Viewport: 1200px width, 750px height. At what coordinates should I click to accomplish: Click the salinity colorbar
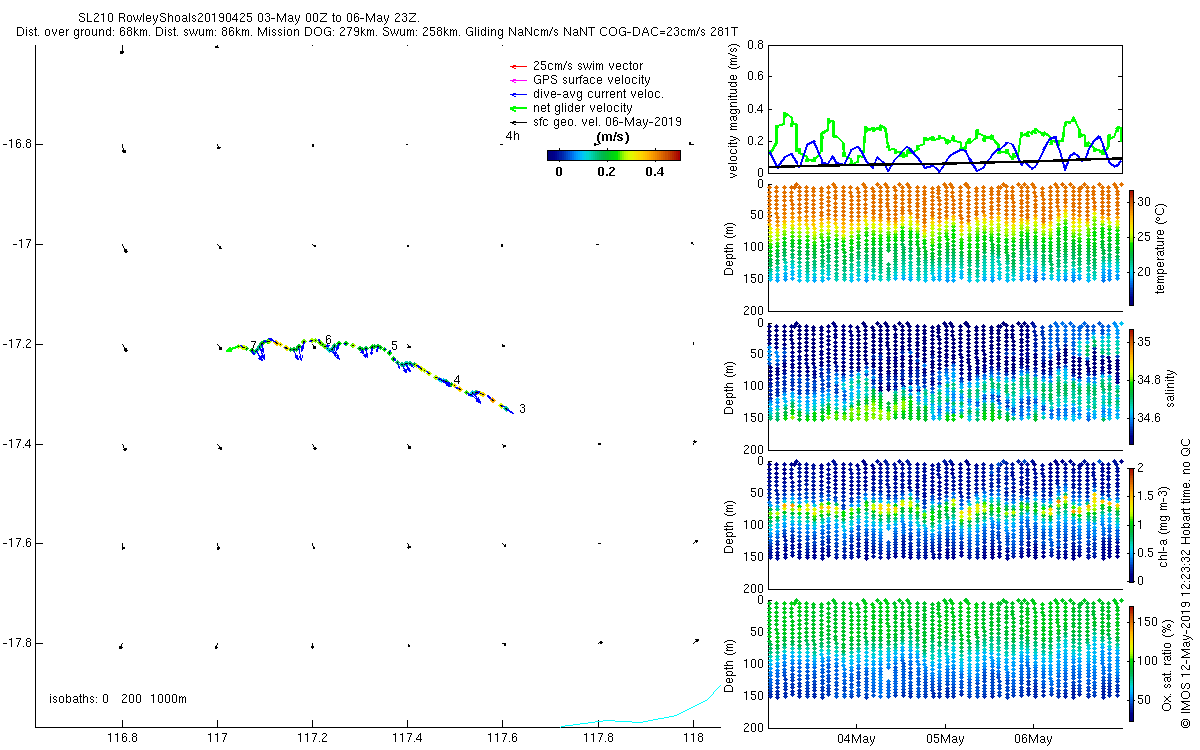click(1132, 386)
